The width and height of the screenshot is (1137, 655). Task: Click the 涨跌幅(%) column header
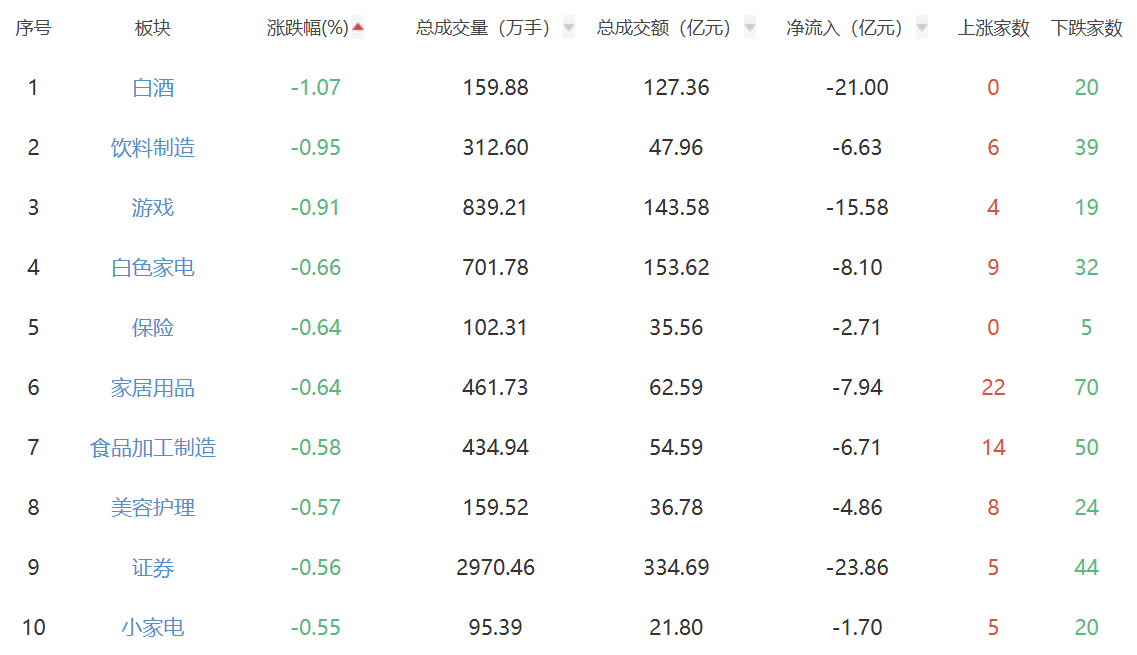pos(307,28)
